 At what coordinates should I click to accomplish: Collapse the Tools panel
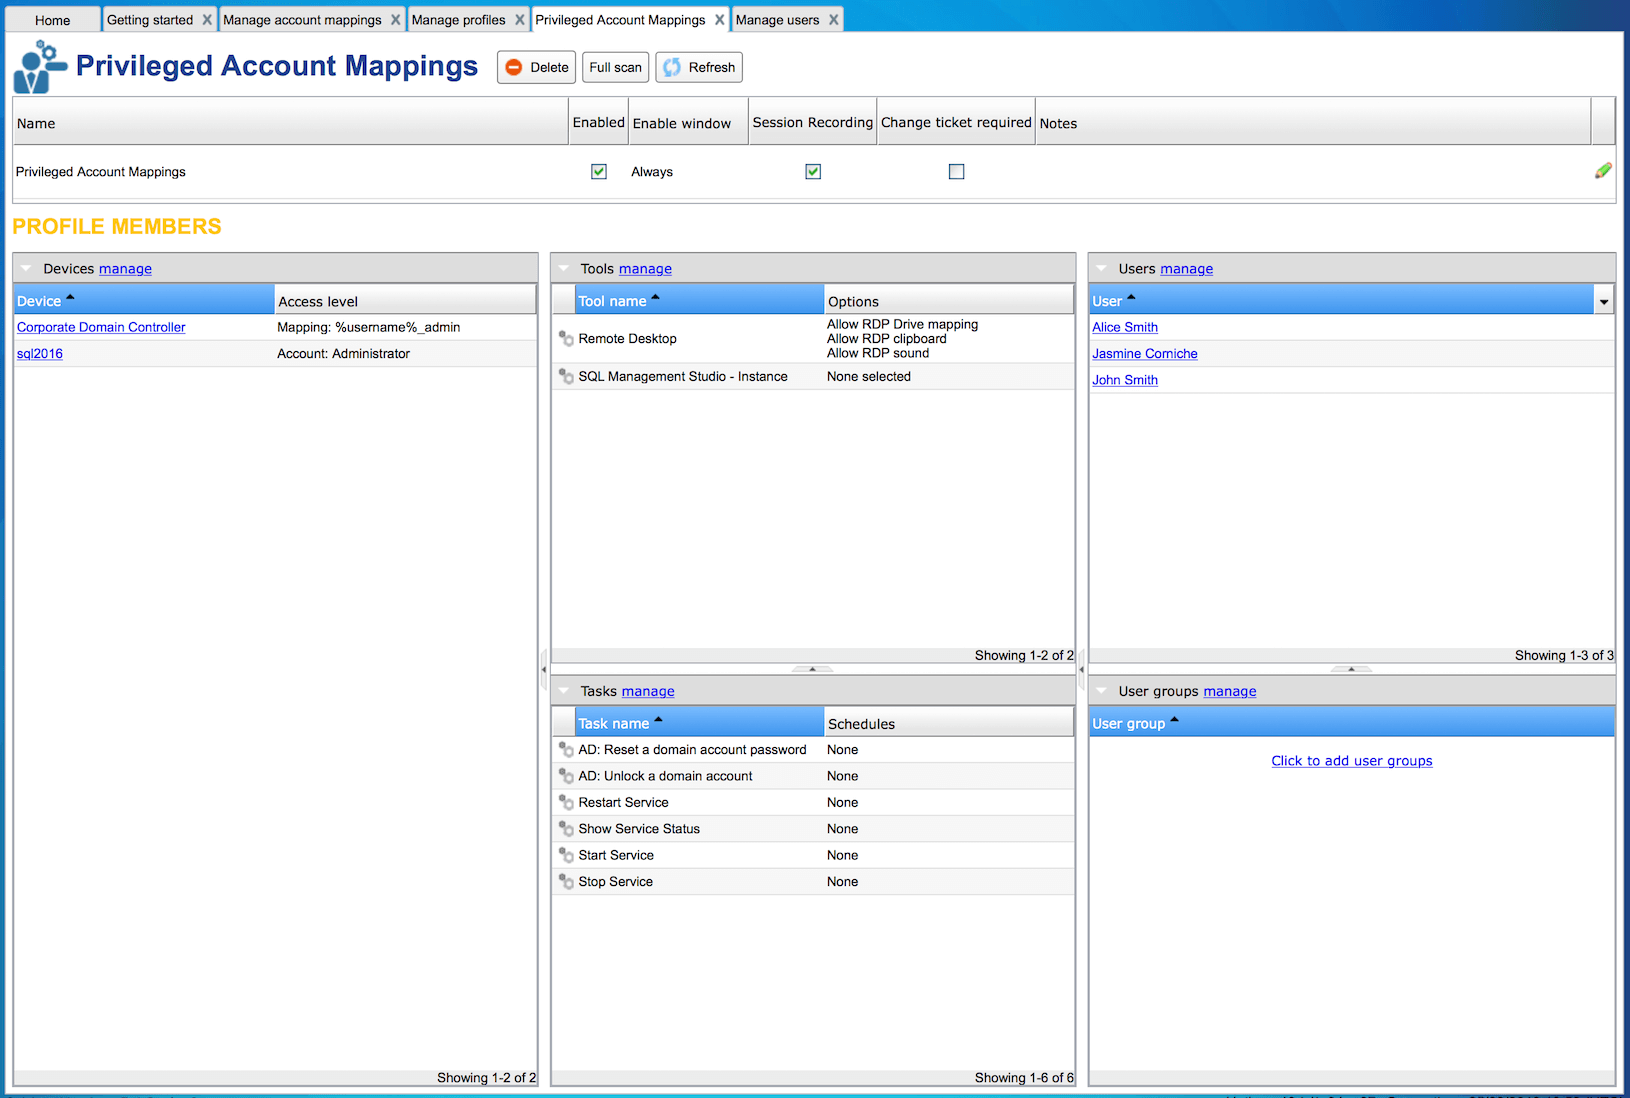(x=564, y=269)
